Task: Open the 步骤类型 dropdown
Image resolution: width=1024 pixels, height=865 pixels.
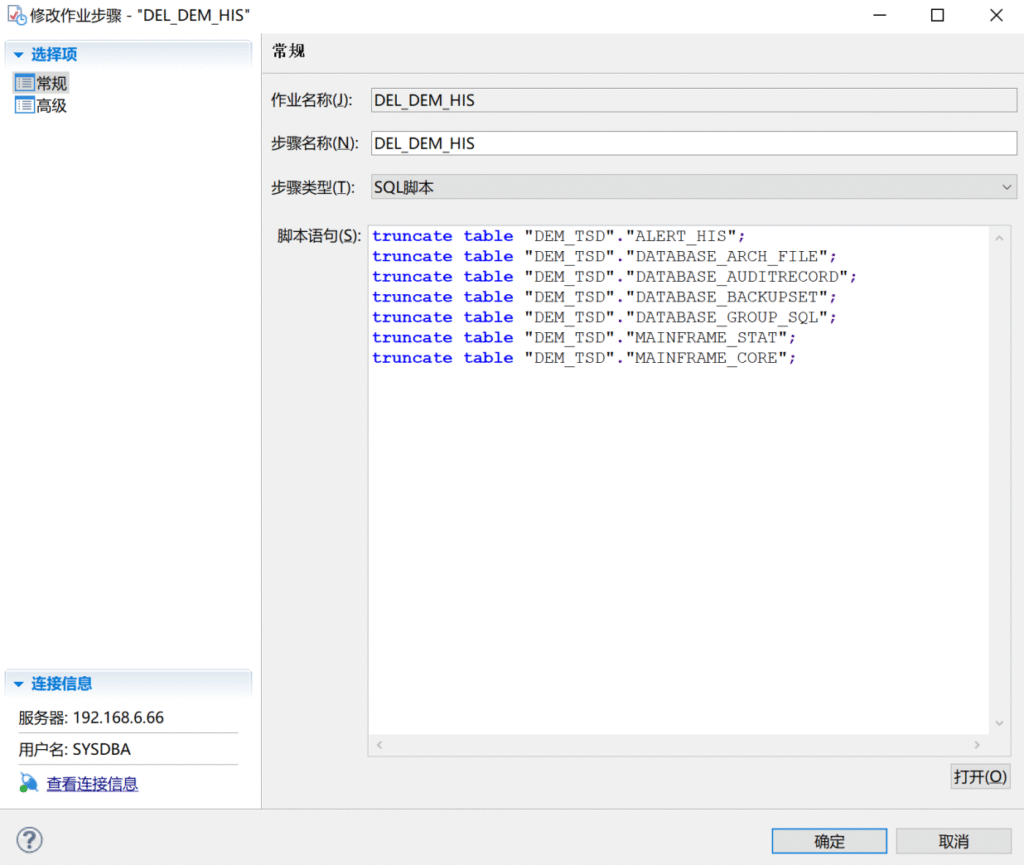Action: pyautogui.click(x=1006, y=187)
